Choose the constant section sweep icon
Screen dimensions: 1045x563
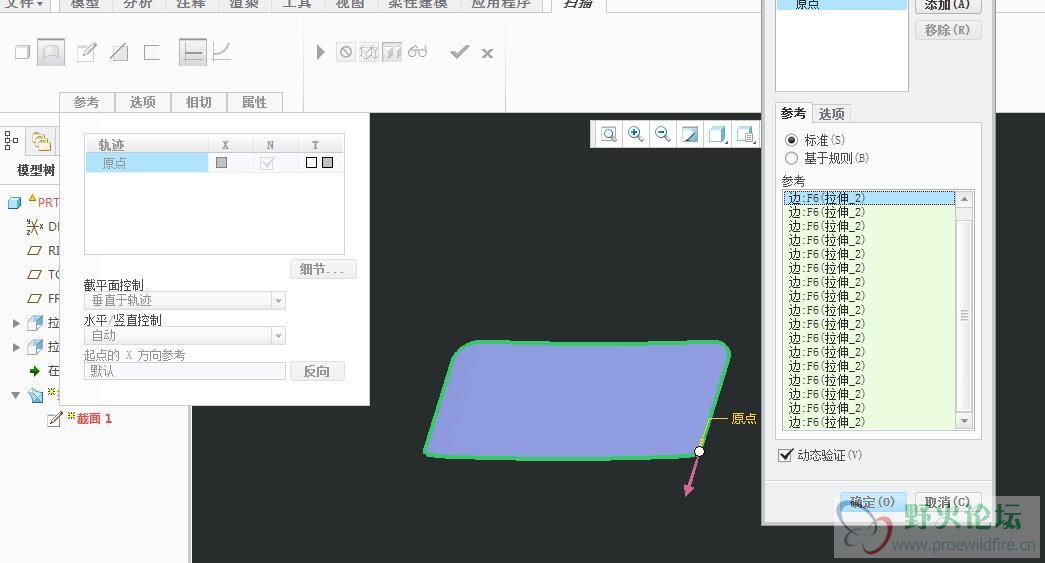click(x=193, y=52)
